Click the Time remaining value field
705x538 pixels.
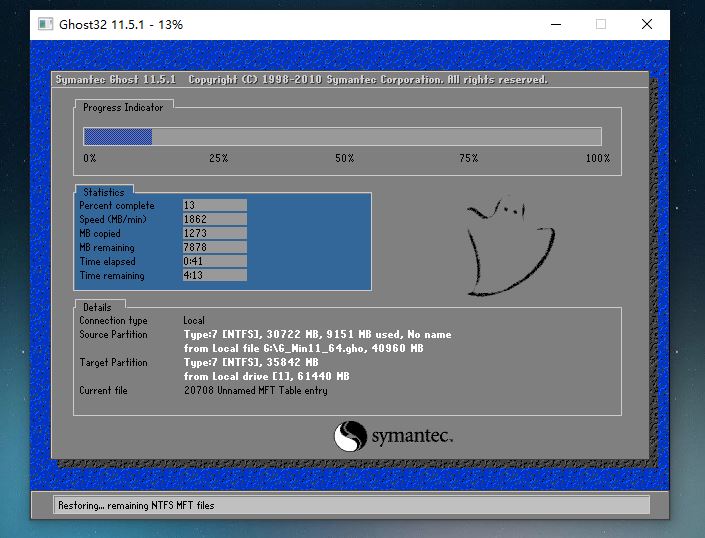(214, 276)
